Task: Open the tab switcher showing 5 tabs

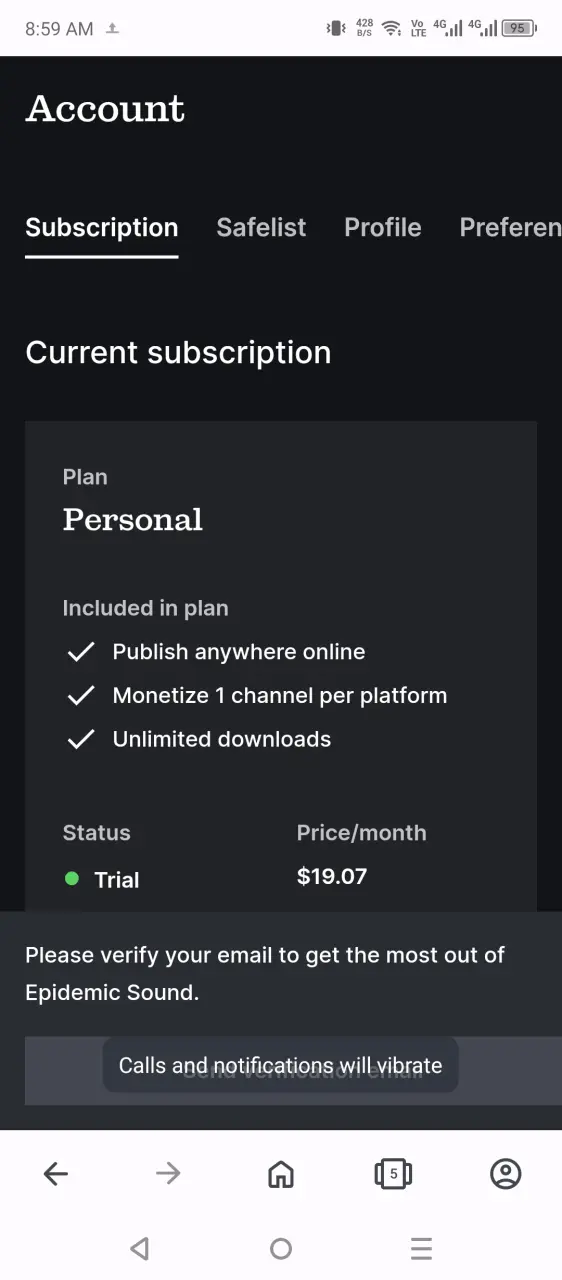Action: (x=393, y=1173)
